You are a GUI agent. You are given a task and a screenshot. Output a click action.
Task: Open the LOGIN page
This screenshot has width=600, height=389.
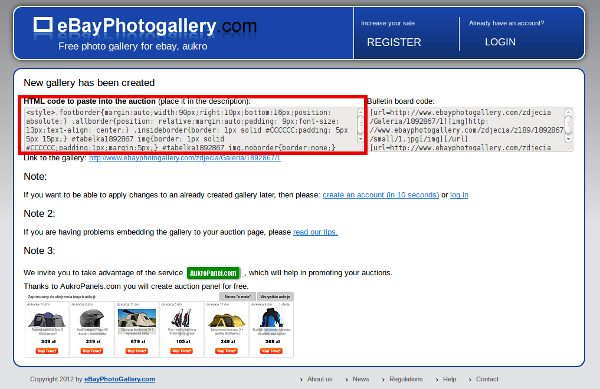coord(500,42)
